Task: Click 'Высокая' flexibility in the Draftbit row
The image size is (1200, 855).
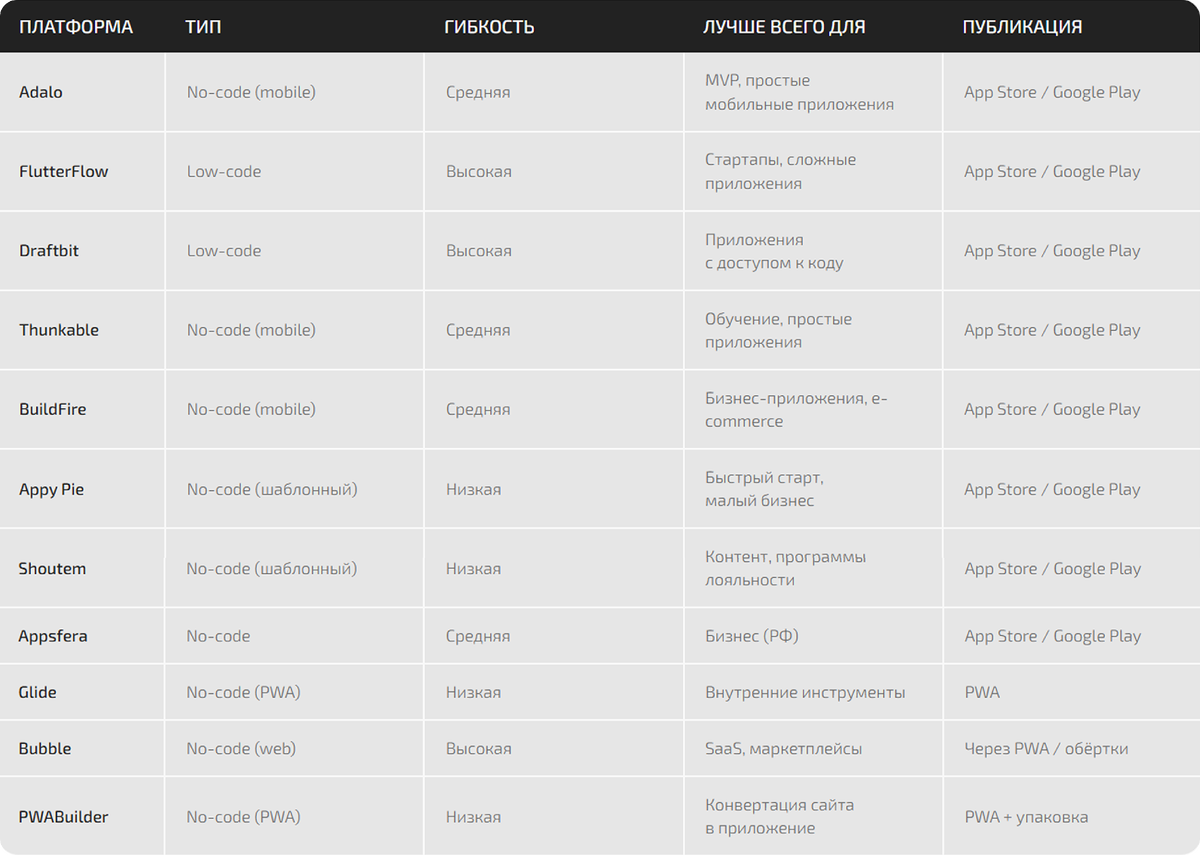Action: [x=479, y=251]
